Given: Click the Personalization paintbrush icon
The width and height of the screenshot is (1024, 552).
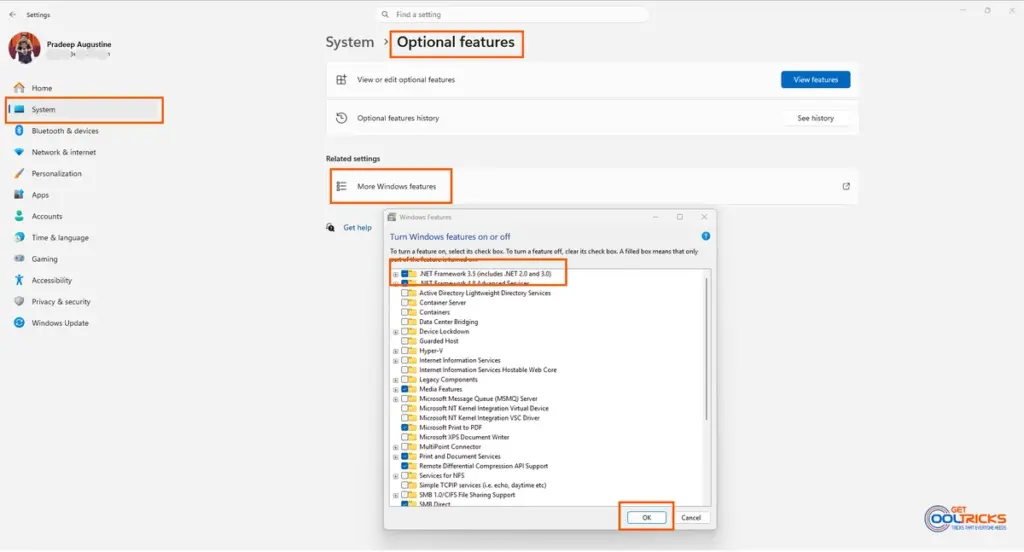Looking at the screenshot, I should tap(19, 173).
